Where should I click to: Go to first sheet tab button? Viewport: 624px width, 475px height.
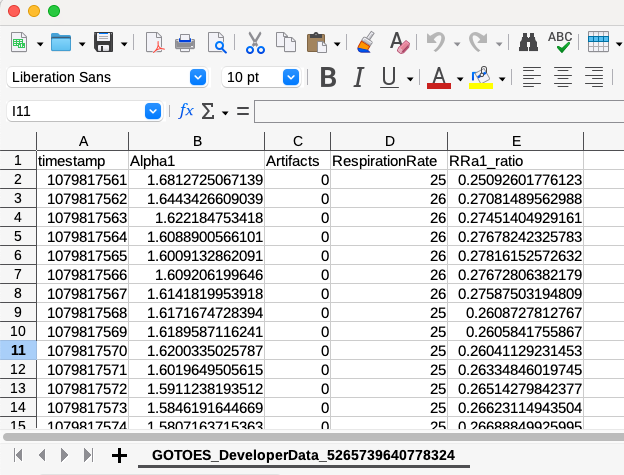click(x=18, y=455)
